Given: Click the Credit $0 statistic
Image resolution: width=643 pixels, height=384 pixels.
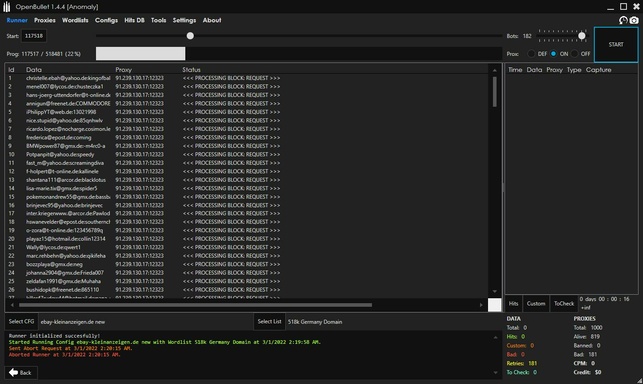Looking at the screenshot, I should (587, 373).
